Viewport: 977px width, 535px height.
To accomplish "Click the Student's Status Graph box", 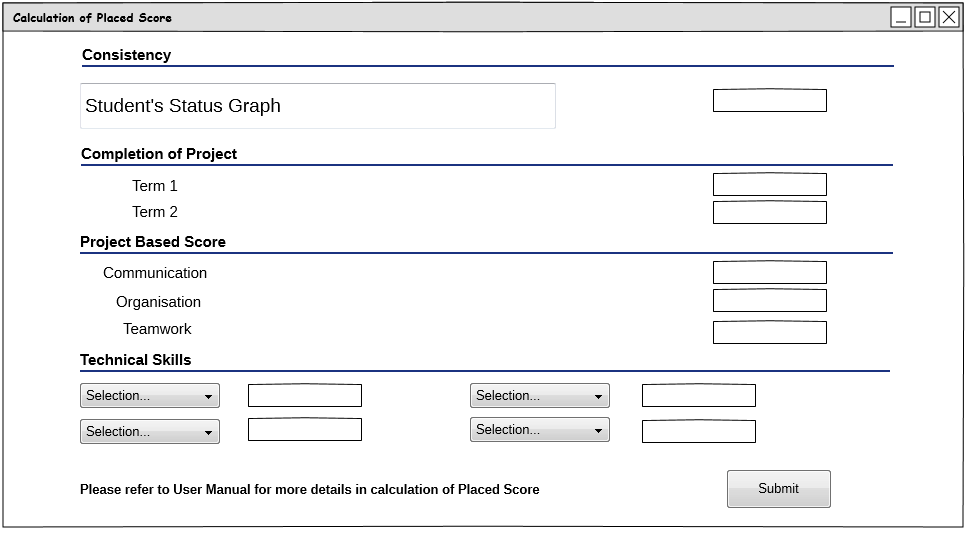I will (318, 106).
